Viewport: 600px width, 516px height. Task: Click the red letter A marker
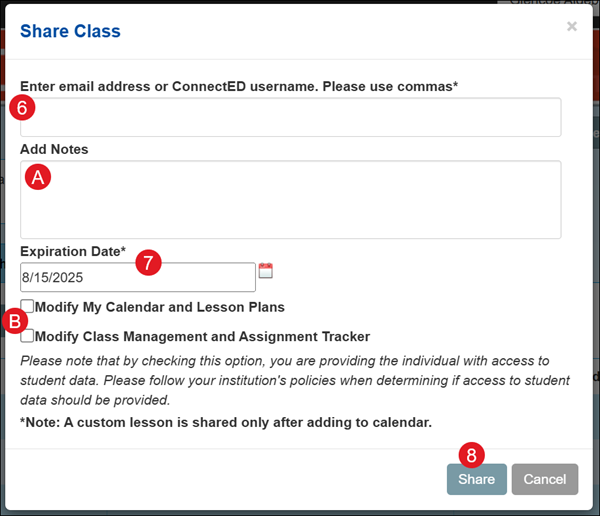[38, 177]
